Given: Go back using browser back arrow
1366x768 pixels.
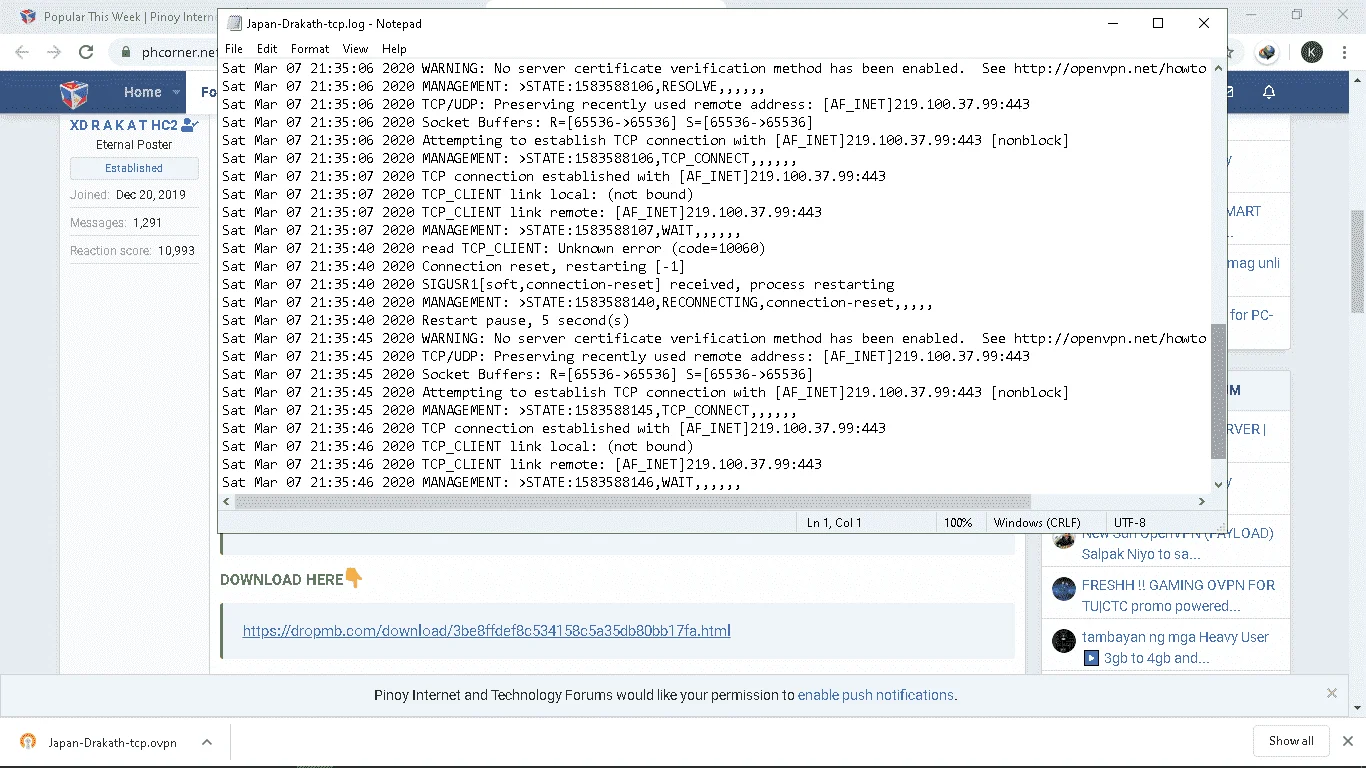Looking at the screenshot, I should point(22,52).
